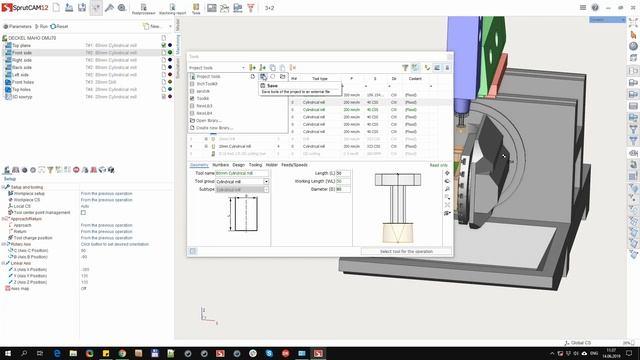This screenshot has height=360, width=640.
Task: Click the new library page icon beside Project tools
Action: [253, 77]
